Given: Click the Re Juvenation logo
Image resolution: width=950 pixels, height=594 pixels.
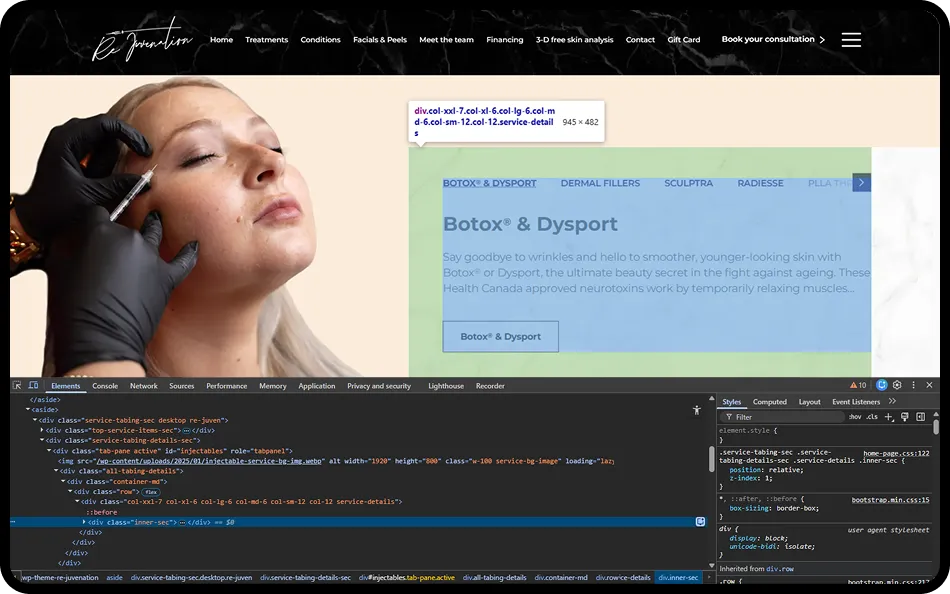Looking at the screenshot, I should click(142, 39).
